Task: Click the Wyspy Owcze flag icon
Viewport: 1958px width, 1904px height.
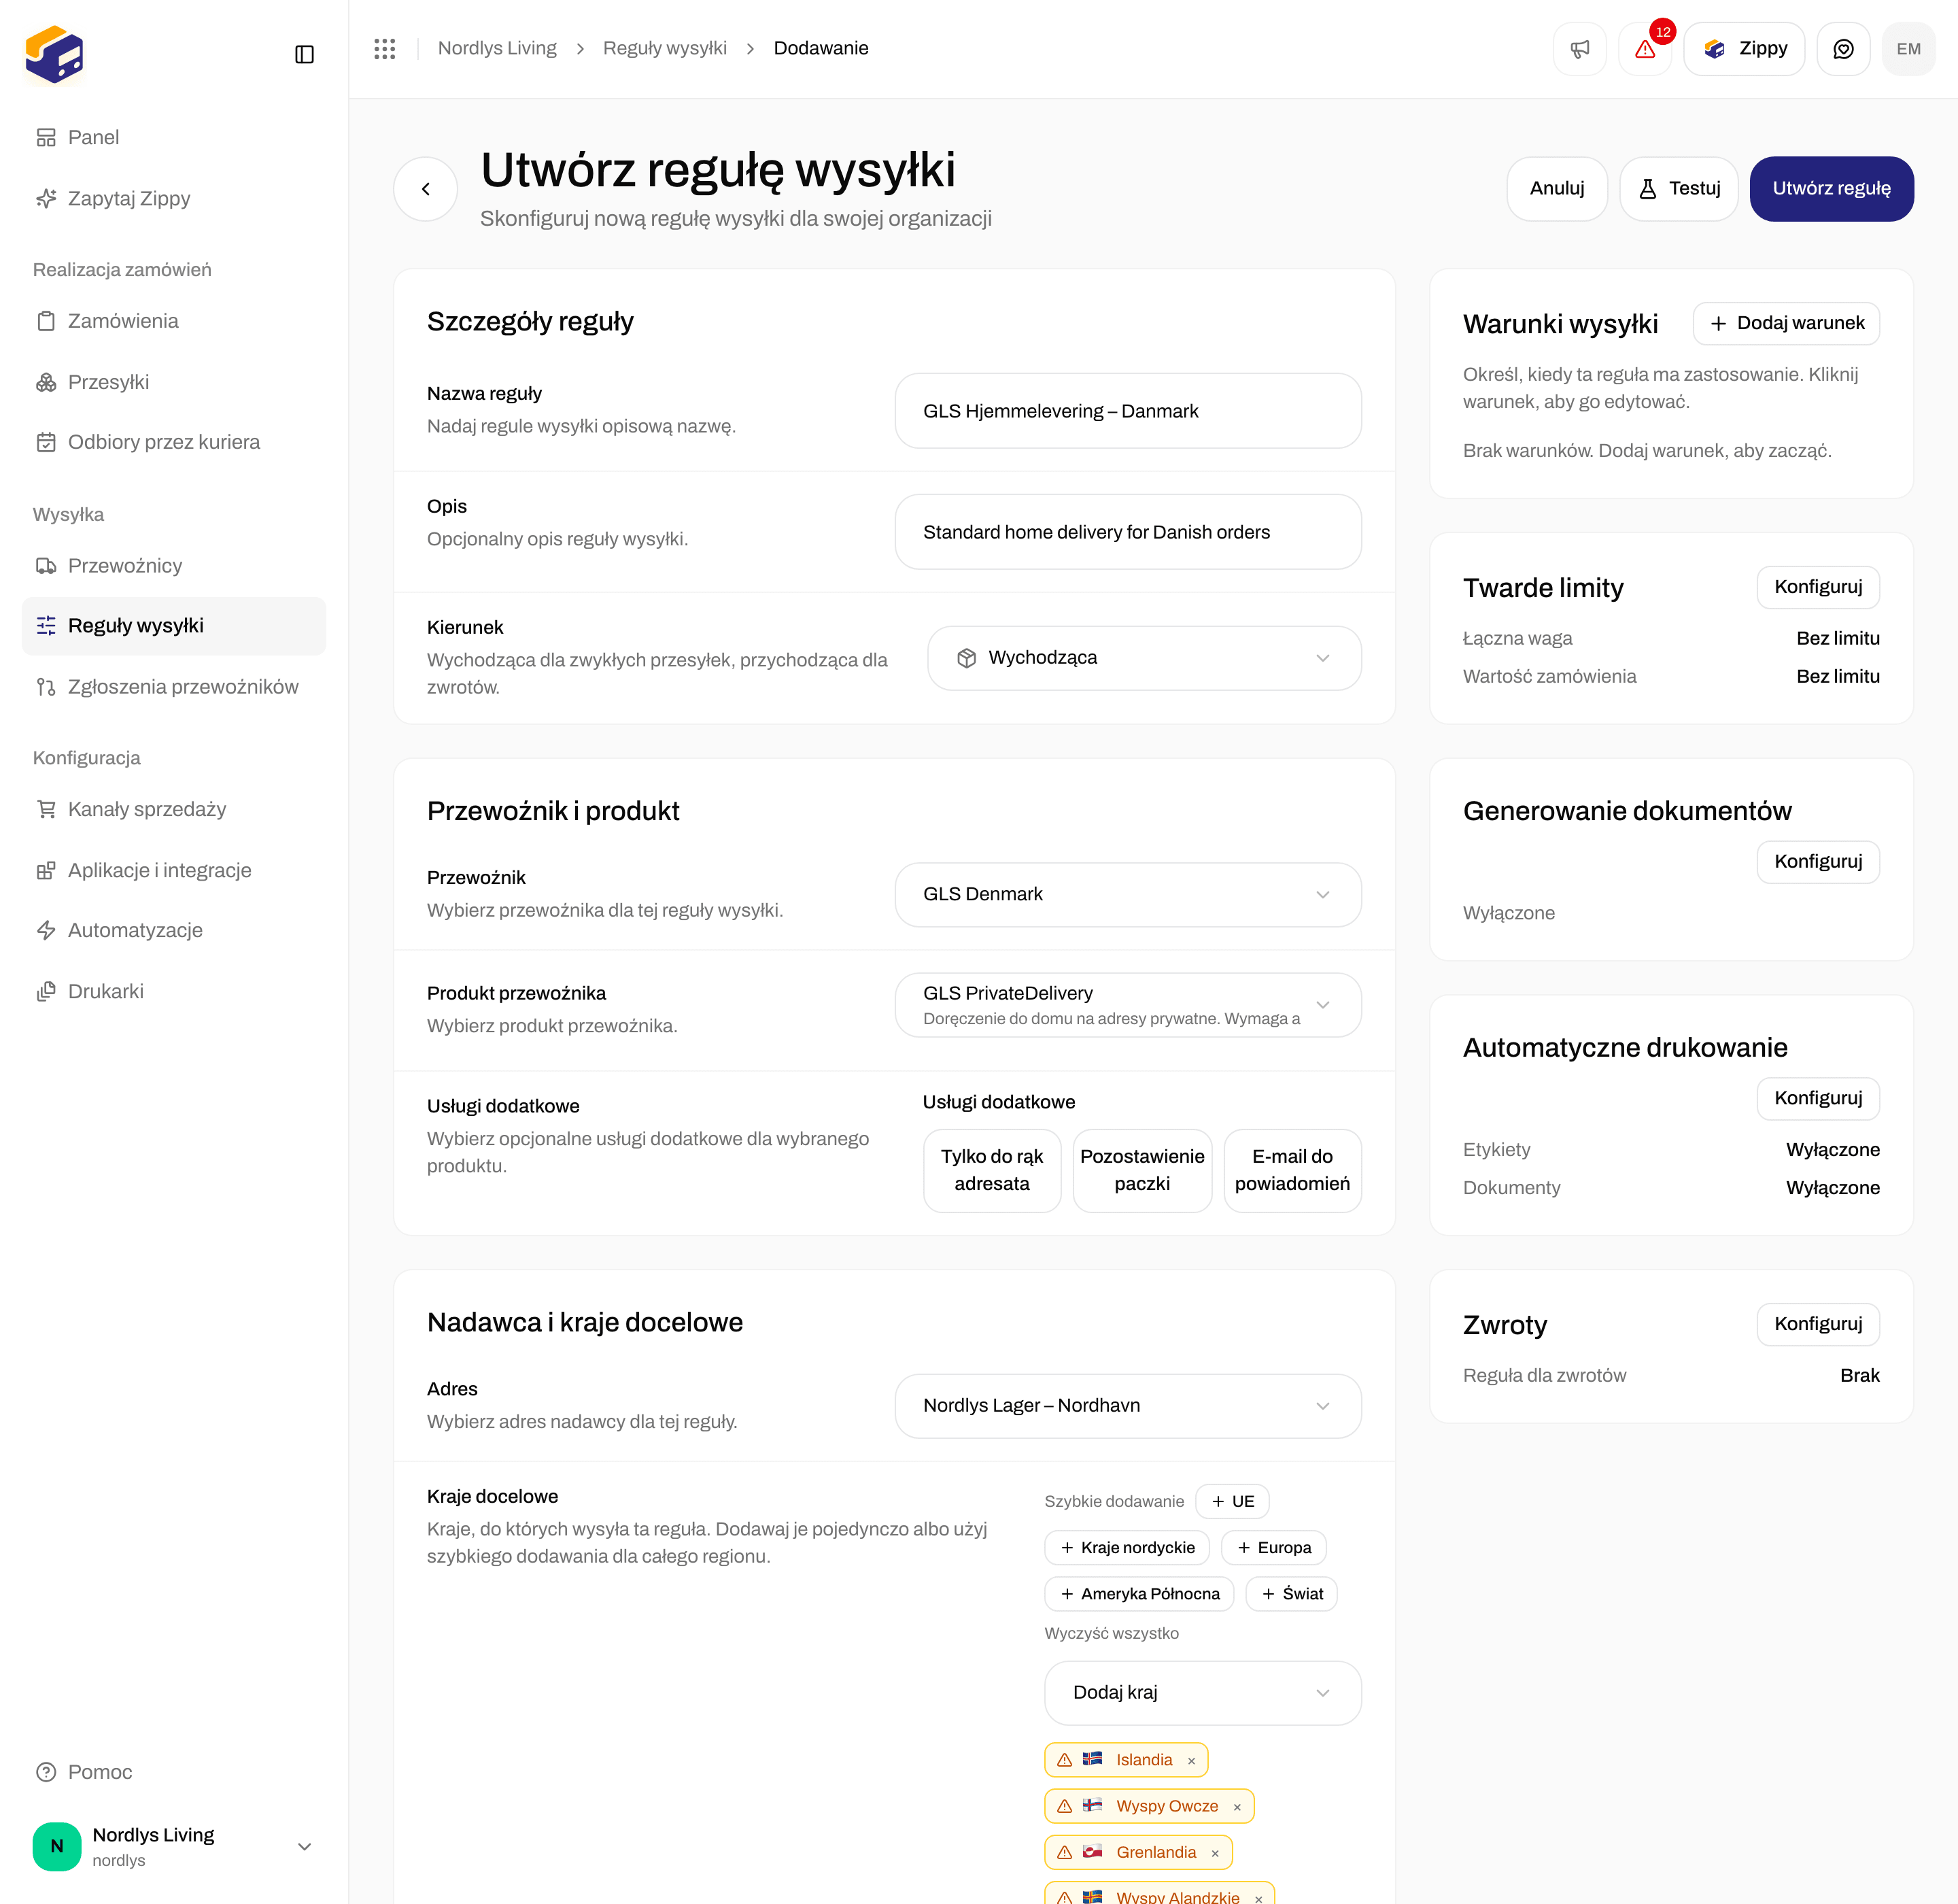Action: click(x=1093, y=1806)
